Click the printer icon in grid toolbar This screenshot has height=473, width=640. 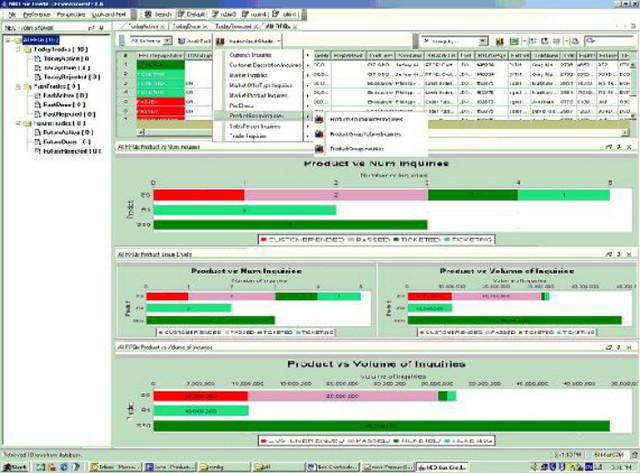point(575,41)
